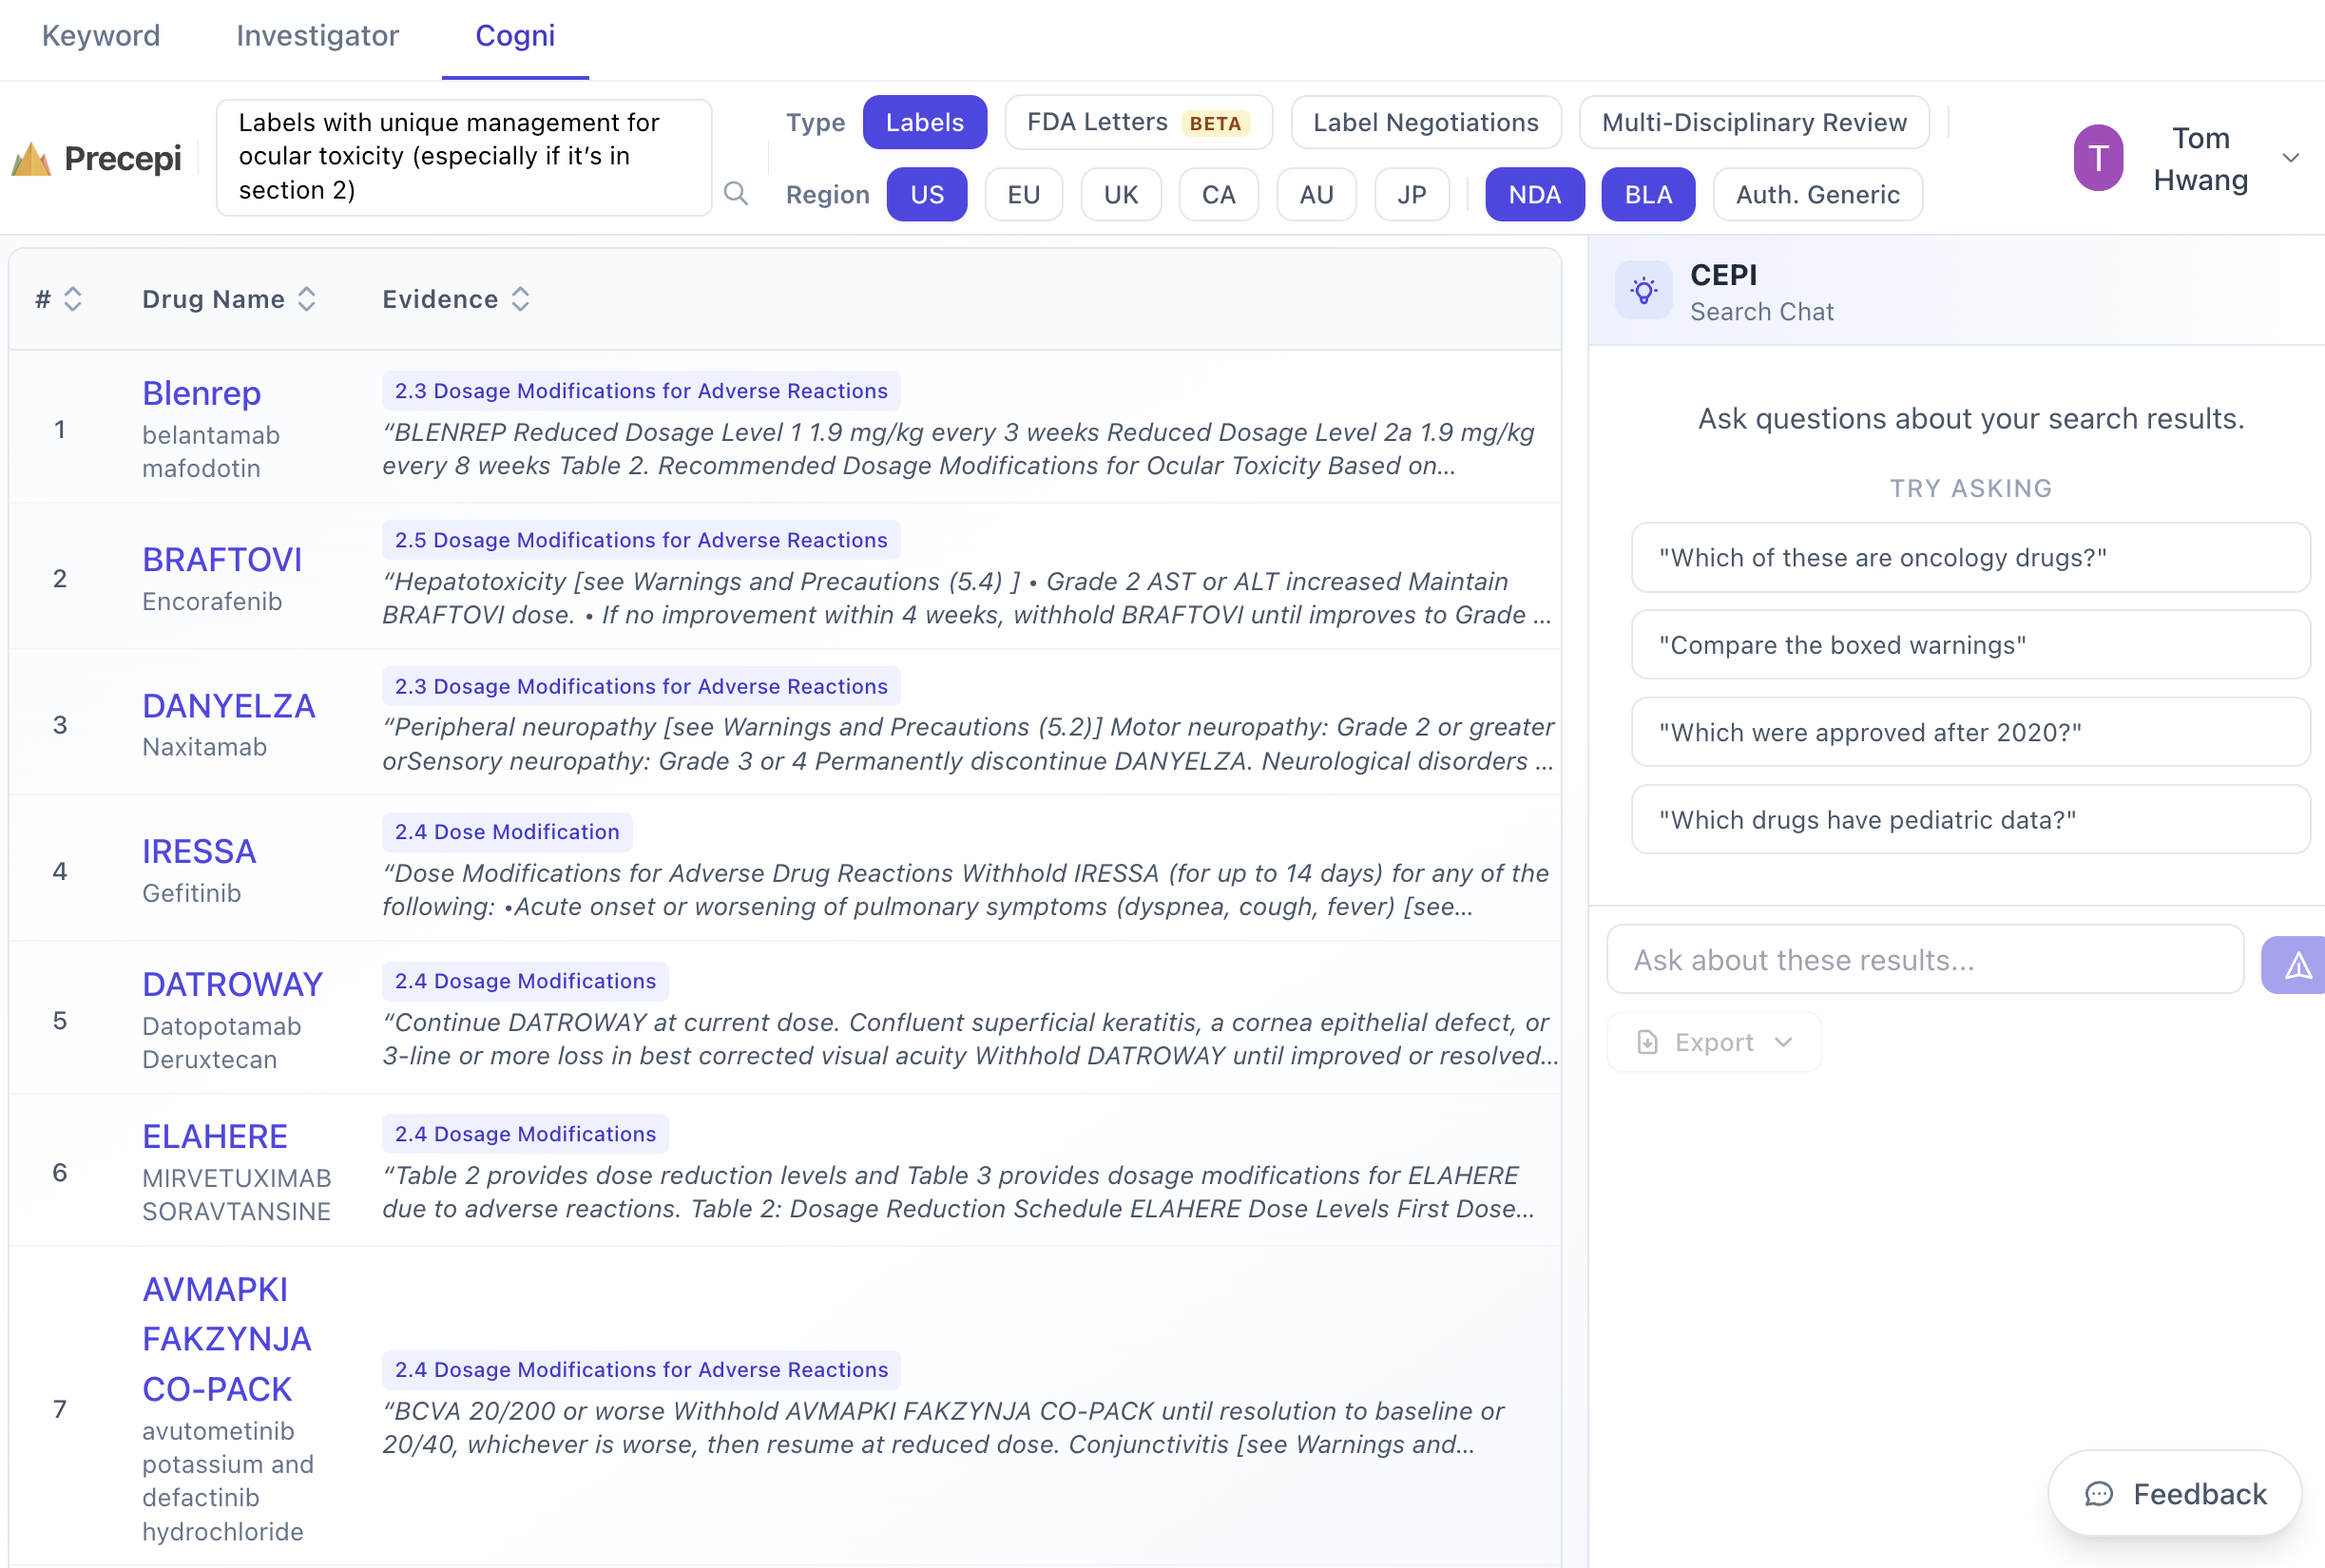
Task: Focus the "Ask about these results..." field
Action: pyautogui.click(x=1925, y=959)
